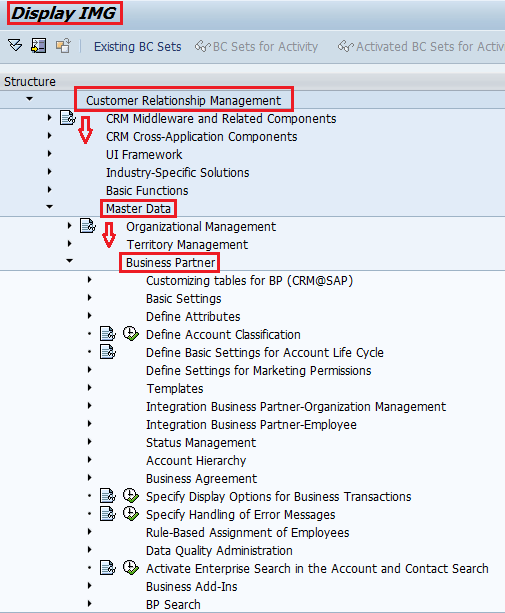This screenshot has height=613, width=505.
Task: Execute activity icon for Specify Display Options row
Action: click(131, 496)
